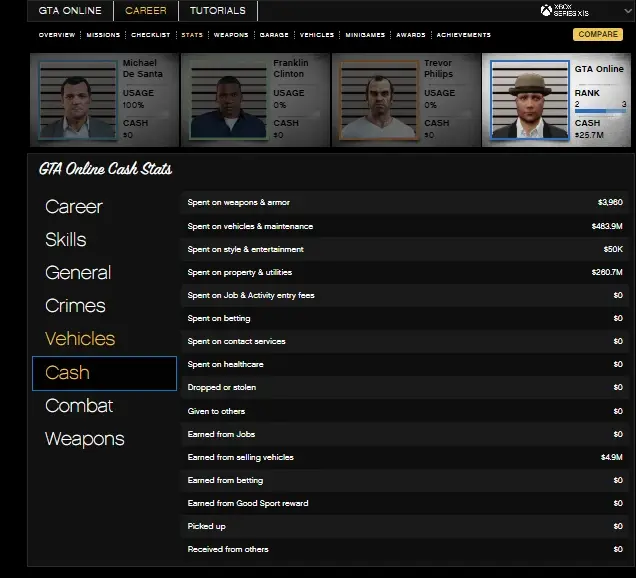Screen dimensions: 636x578
Task: Click the 'GTA Online Cash Stats' heading
Action: [105, 169]
